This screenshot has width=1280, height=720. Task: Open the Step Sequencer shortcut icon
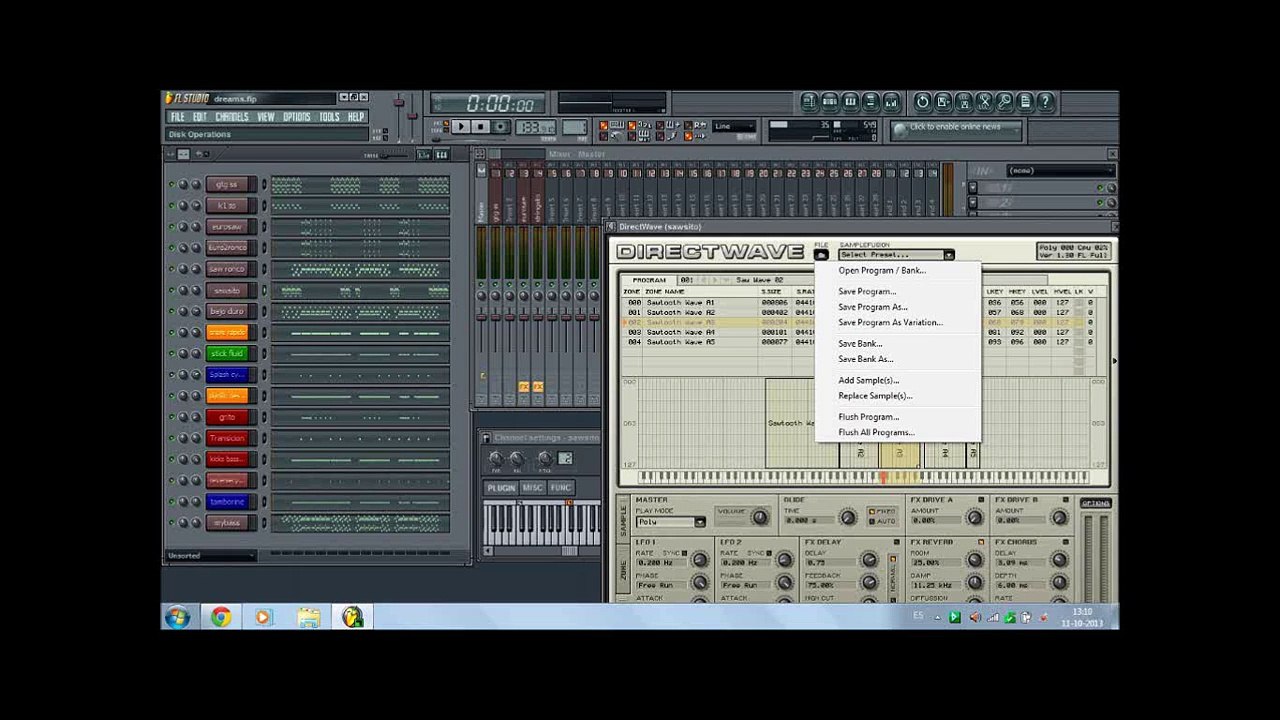click(829, 102)
